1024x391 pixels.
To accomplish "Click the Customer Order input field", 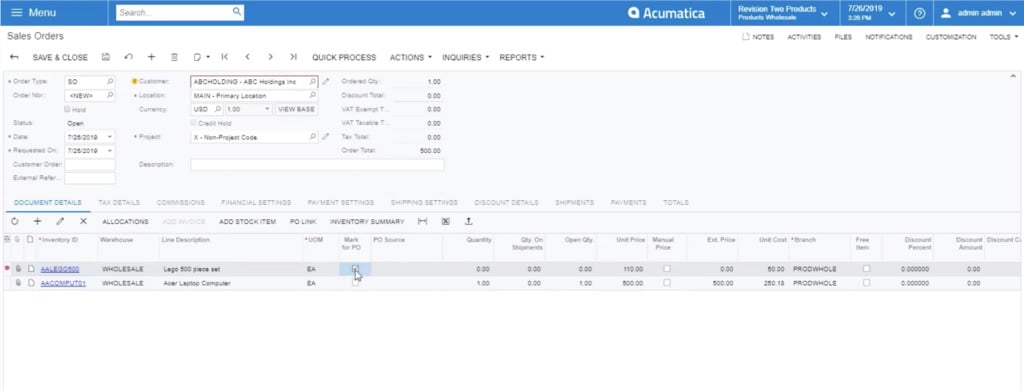I will 89,164.
